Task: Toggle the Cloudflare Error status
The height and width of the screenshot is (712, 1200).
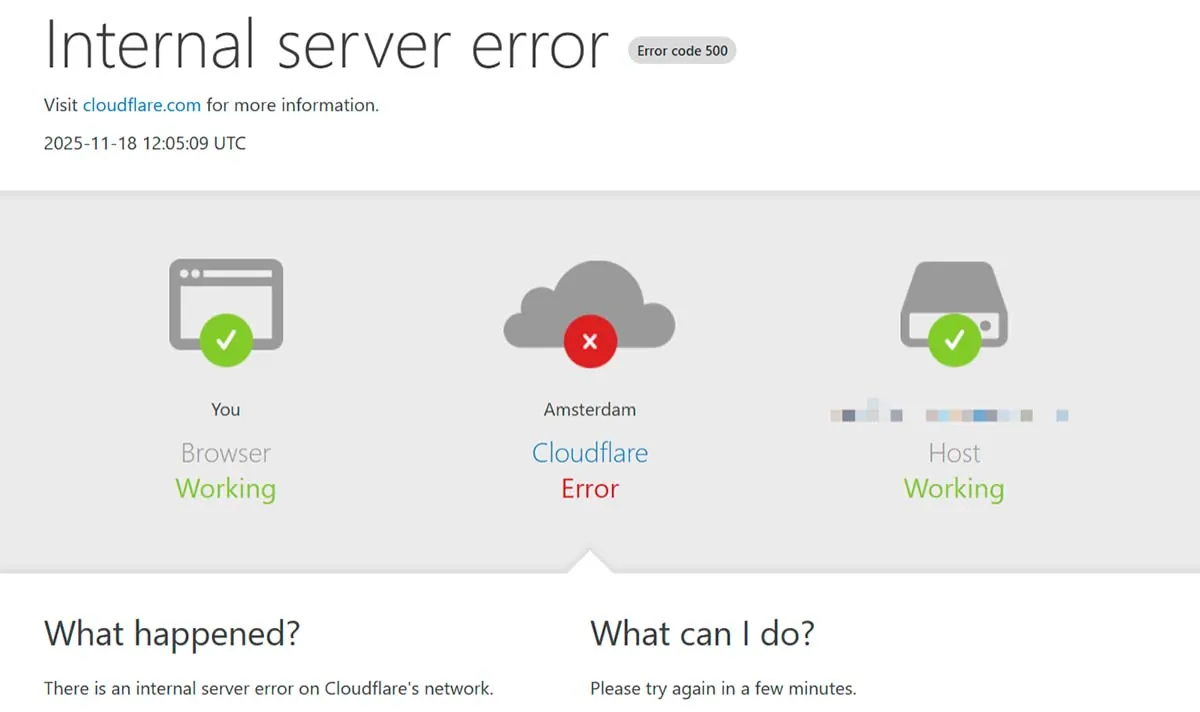Action: 590,488
